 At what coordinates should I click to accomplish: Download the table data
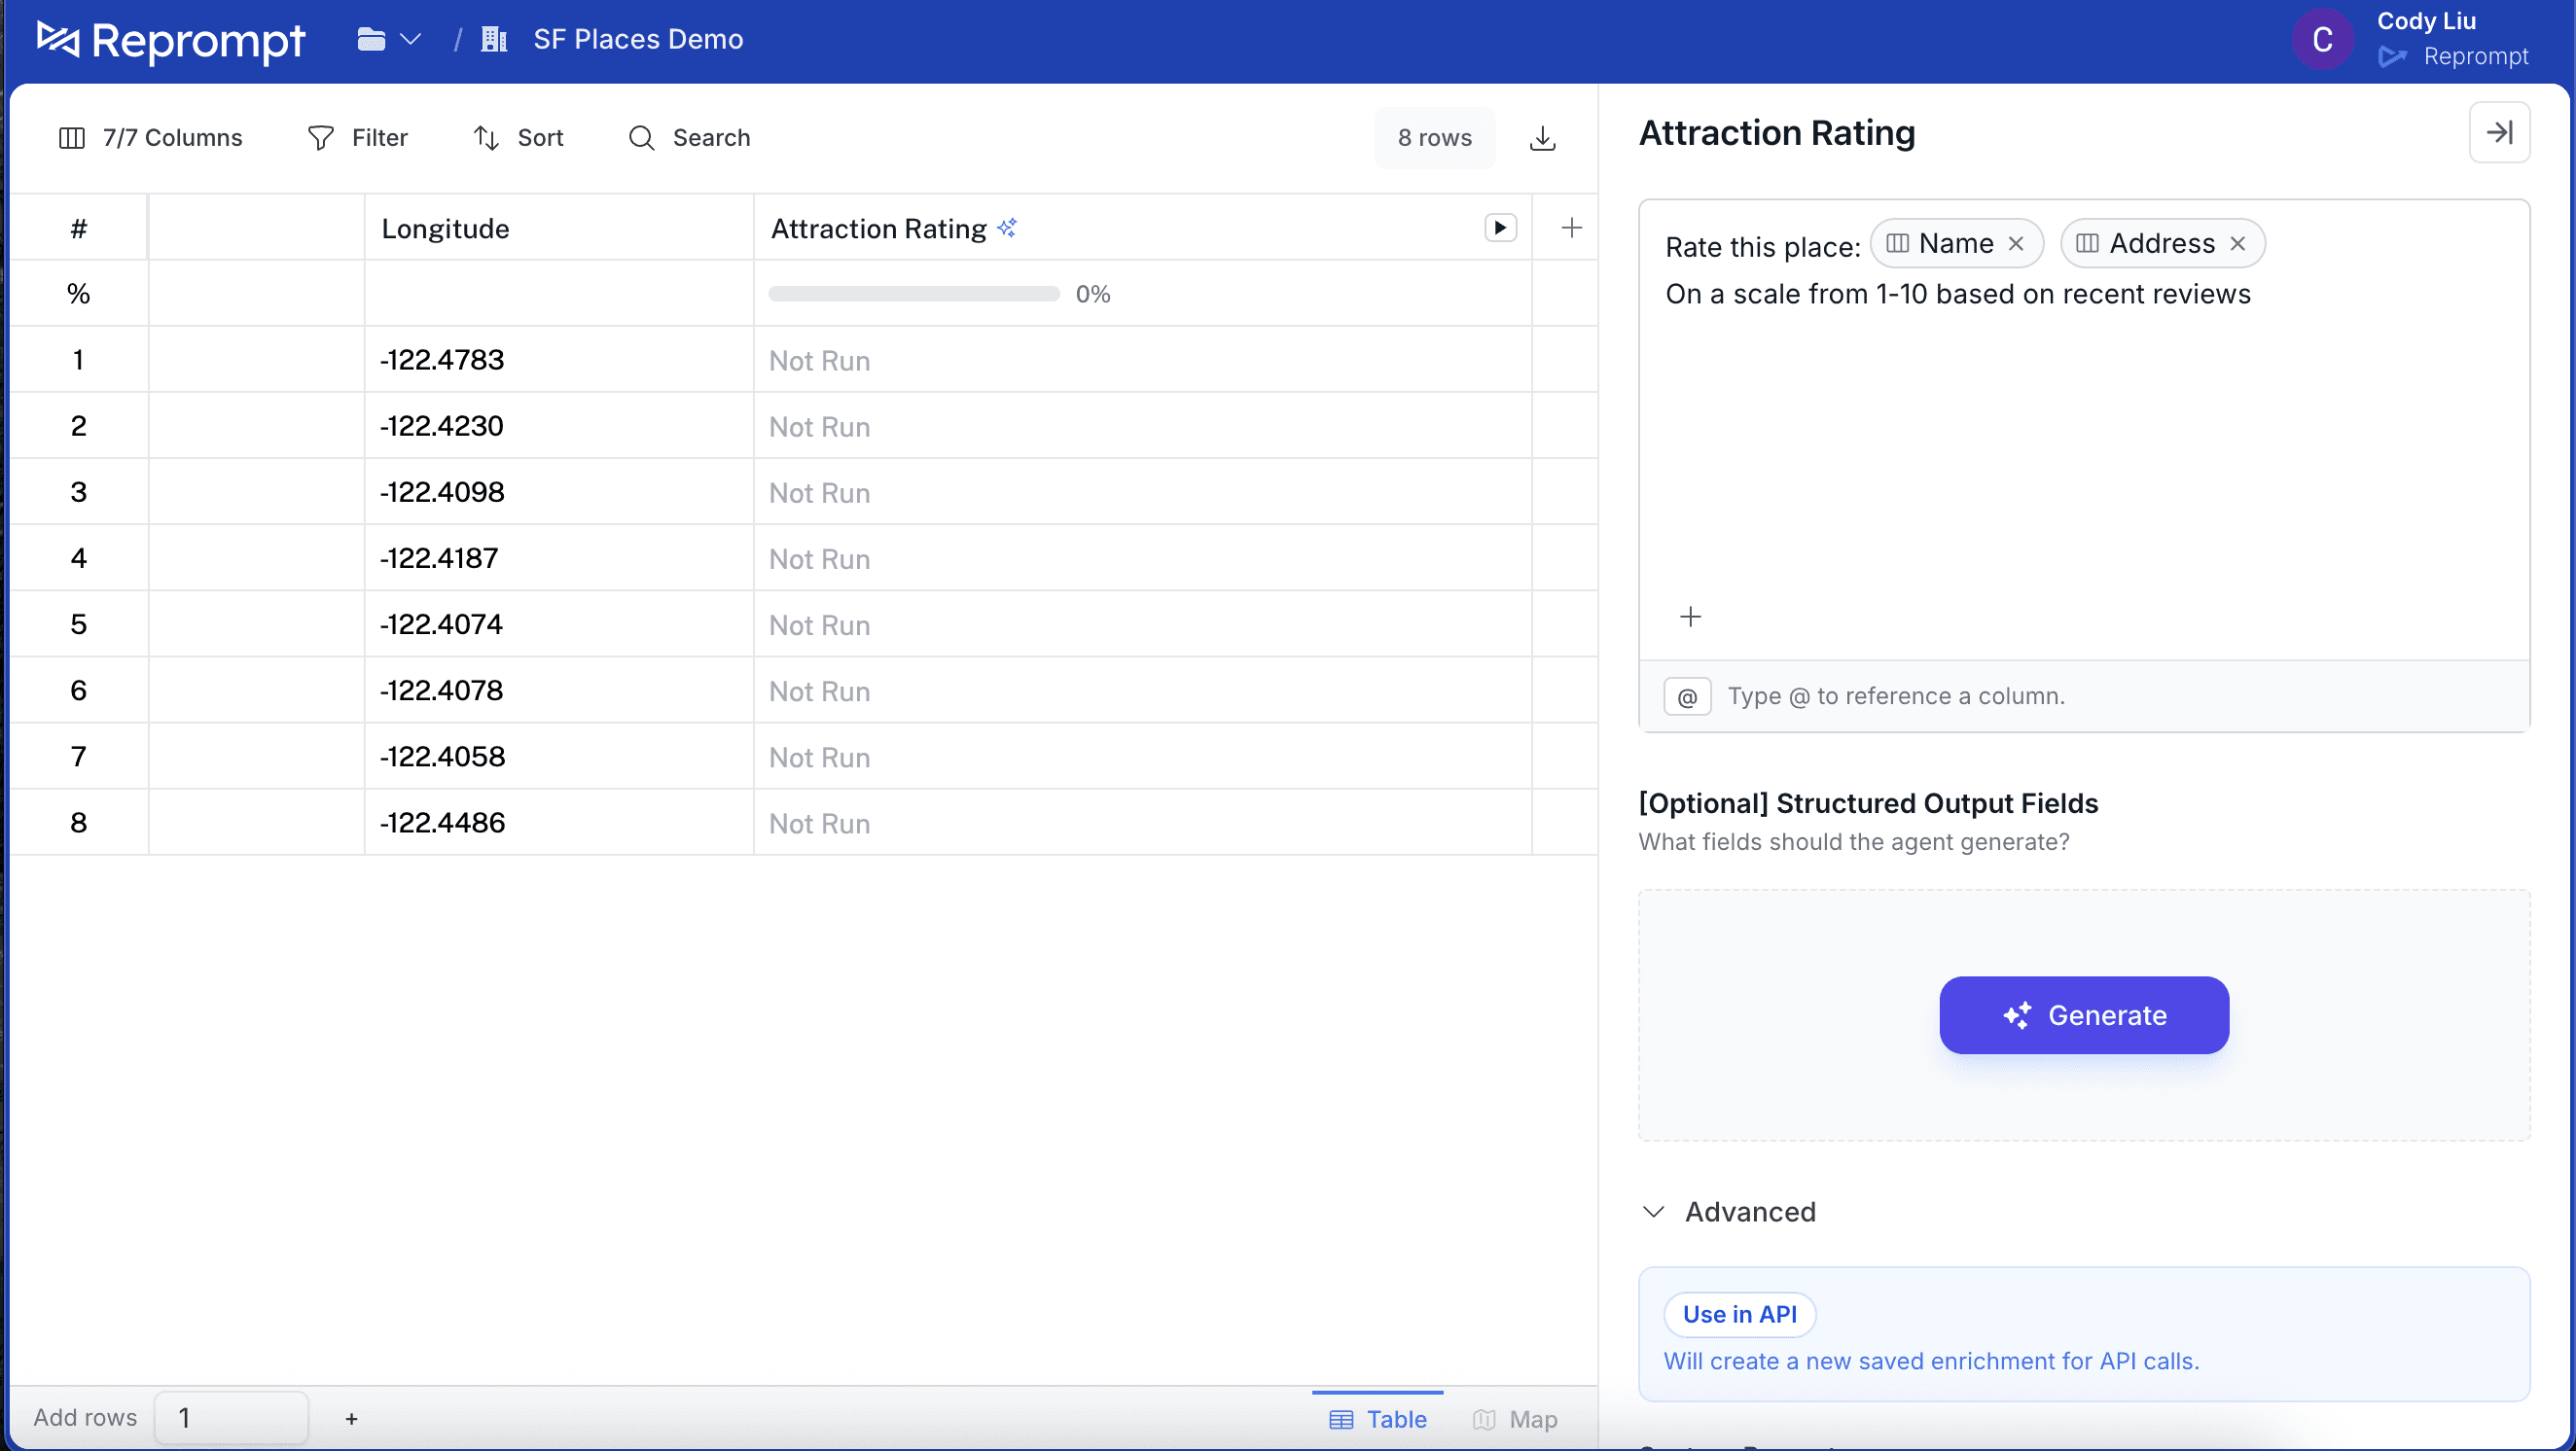[x=1543, y=139]
